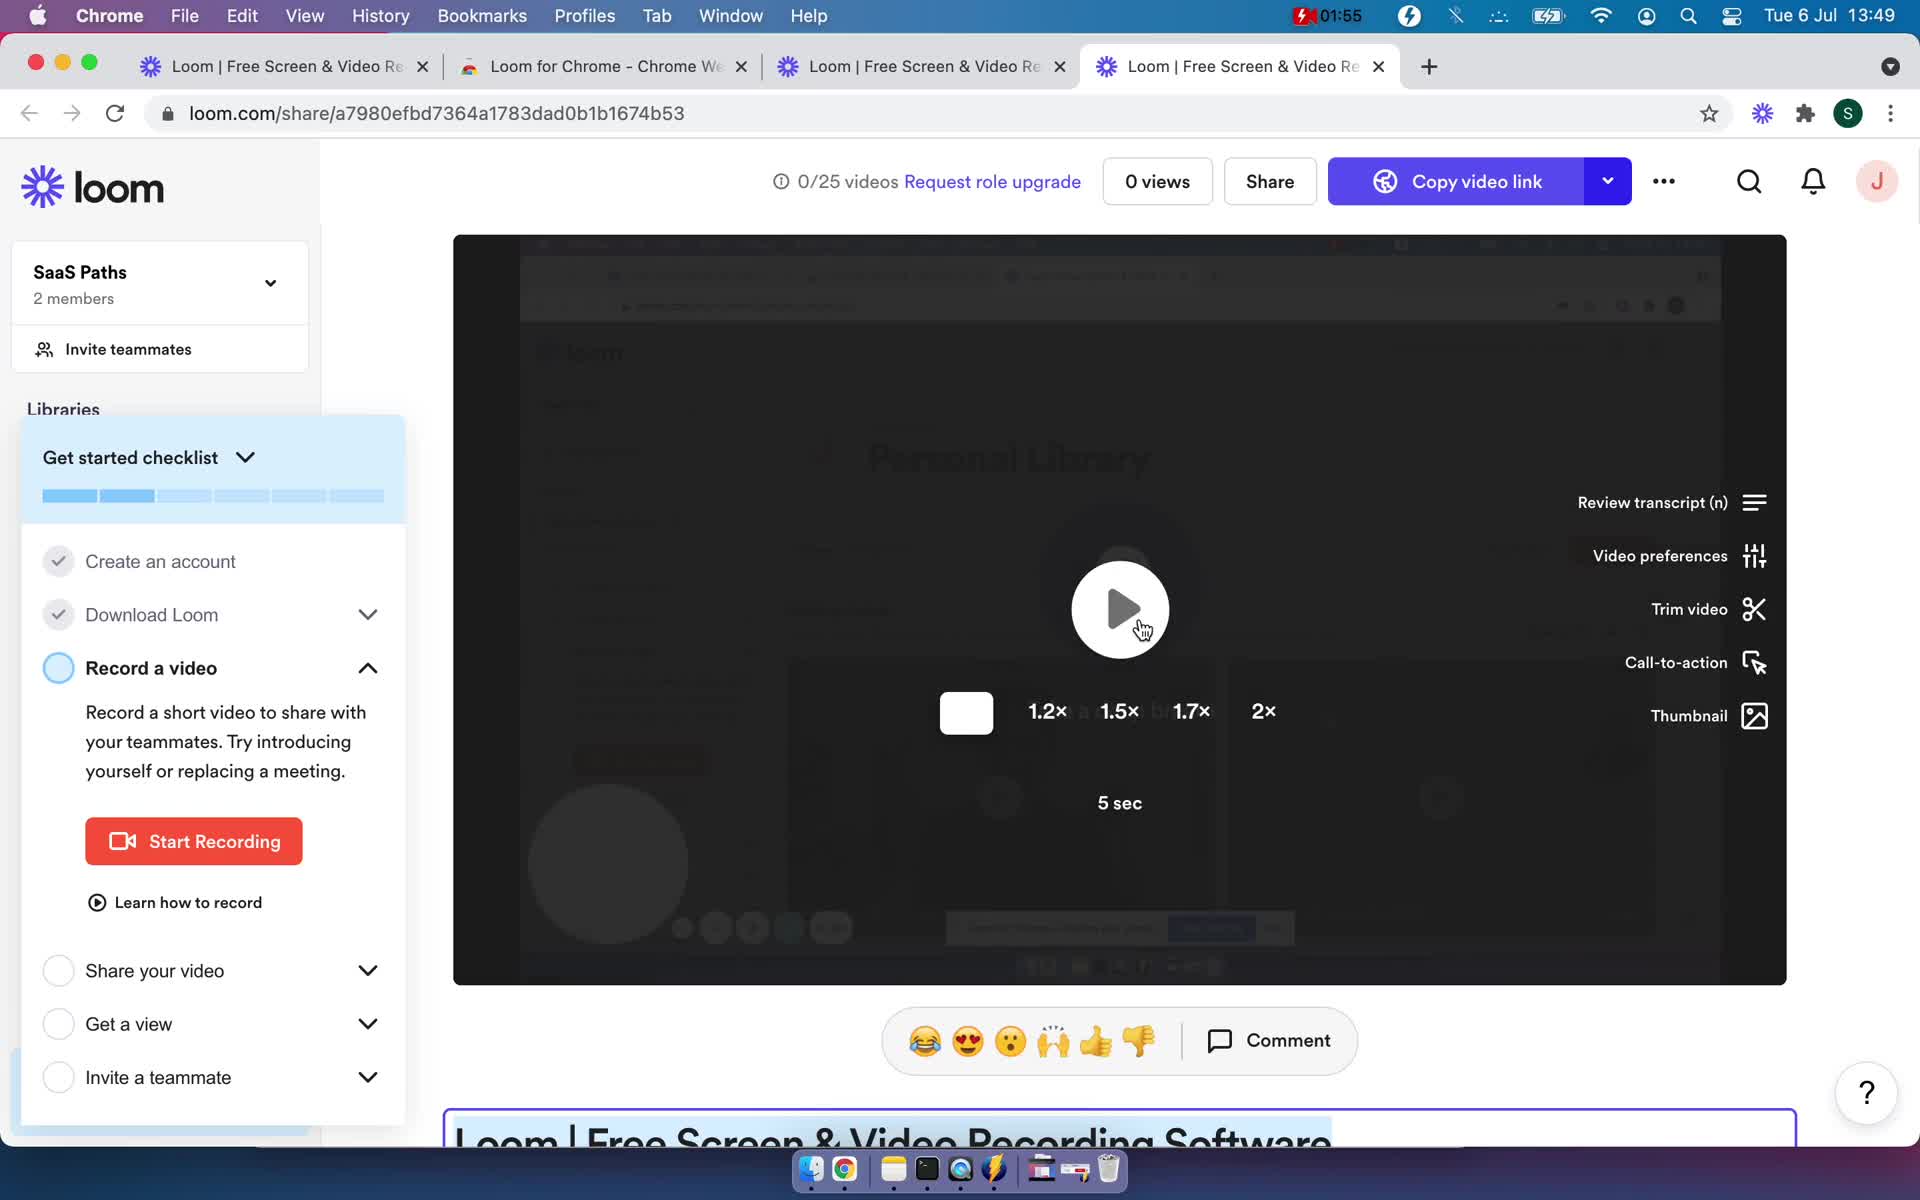The width and height of the screenshot is (1920, 1200).
Task: Click the Loom search icon
Action: pos(1747,181)
